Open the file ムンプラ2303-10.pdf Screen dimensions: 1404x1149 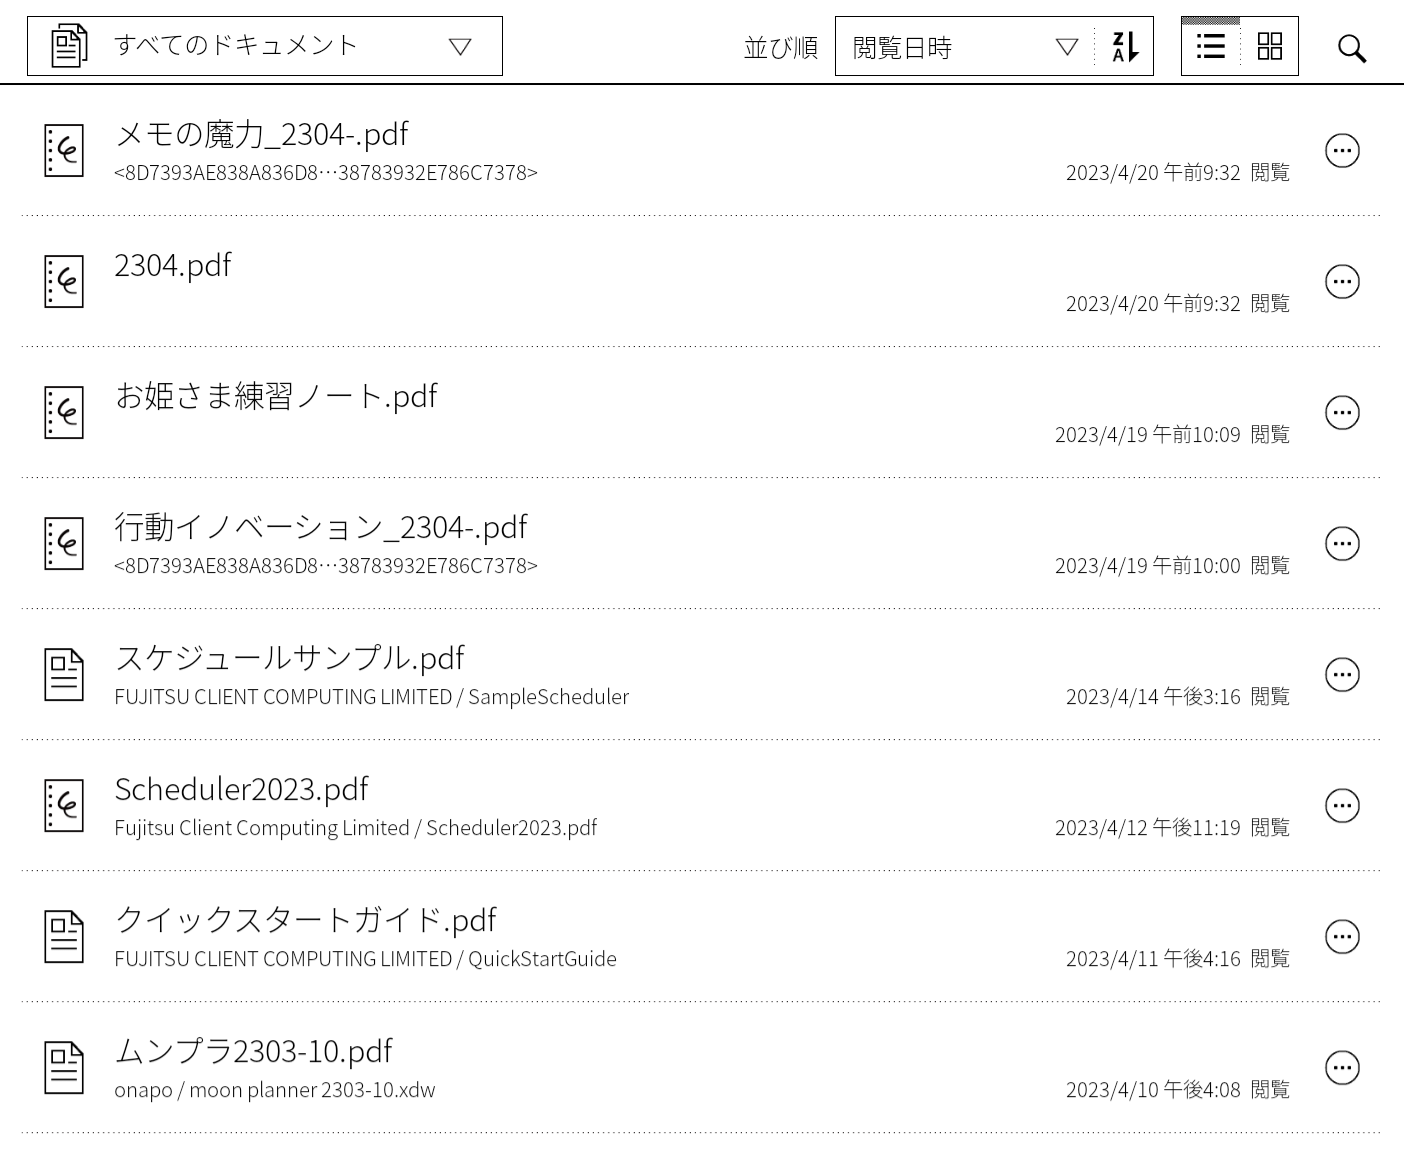(253, 1051)
